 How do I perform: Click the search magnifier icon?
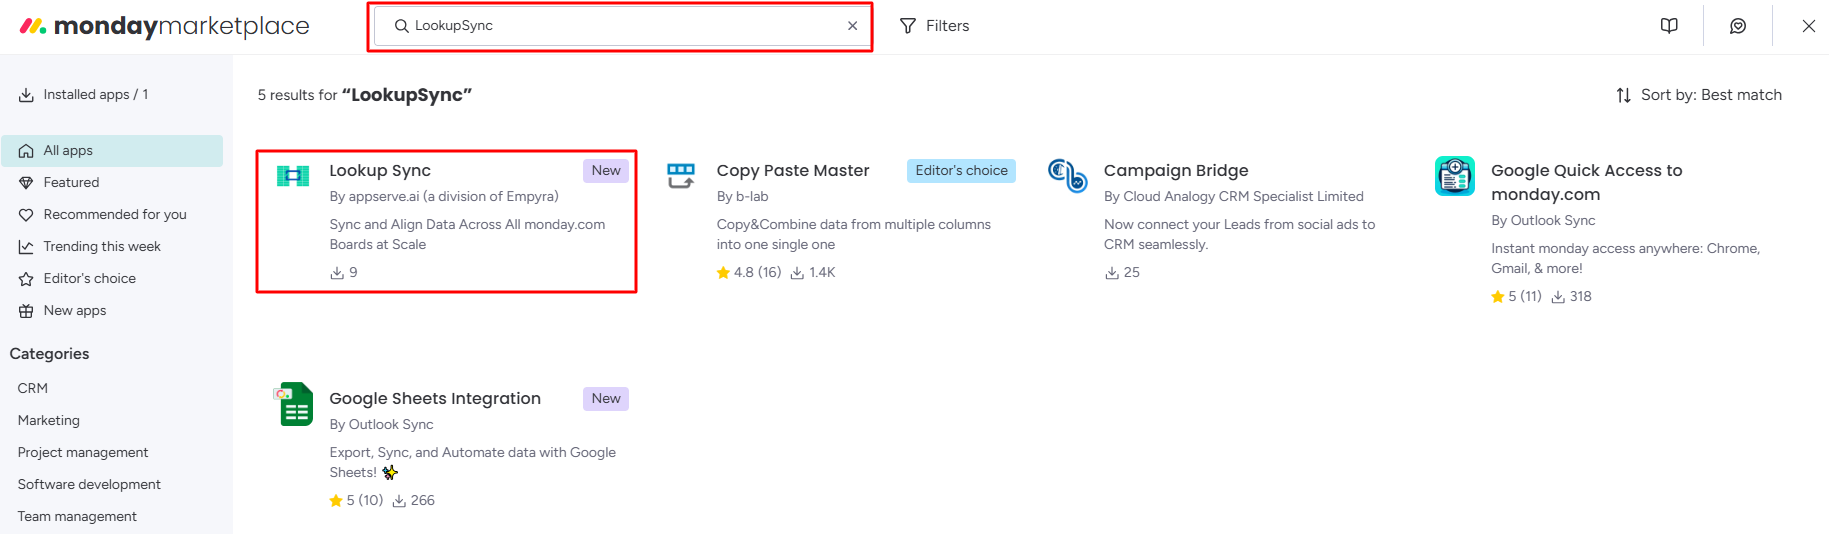click(401, 26)
